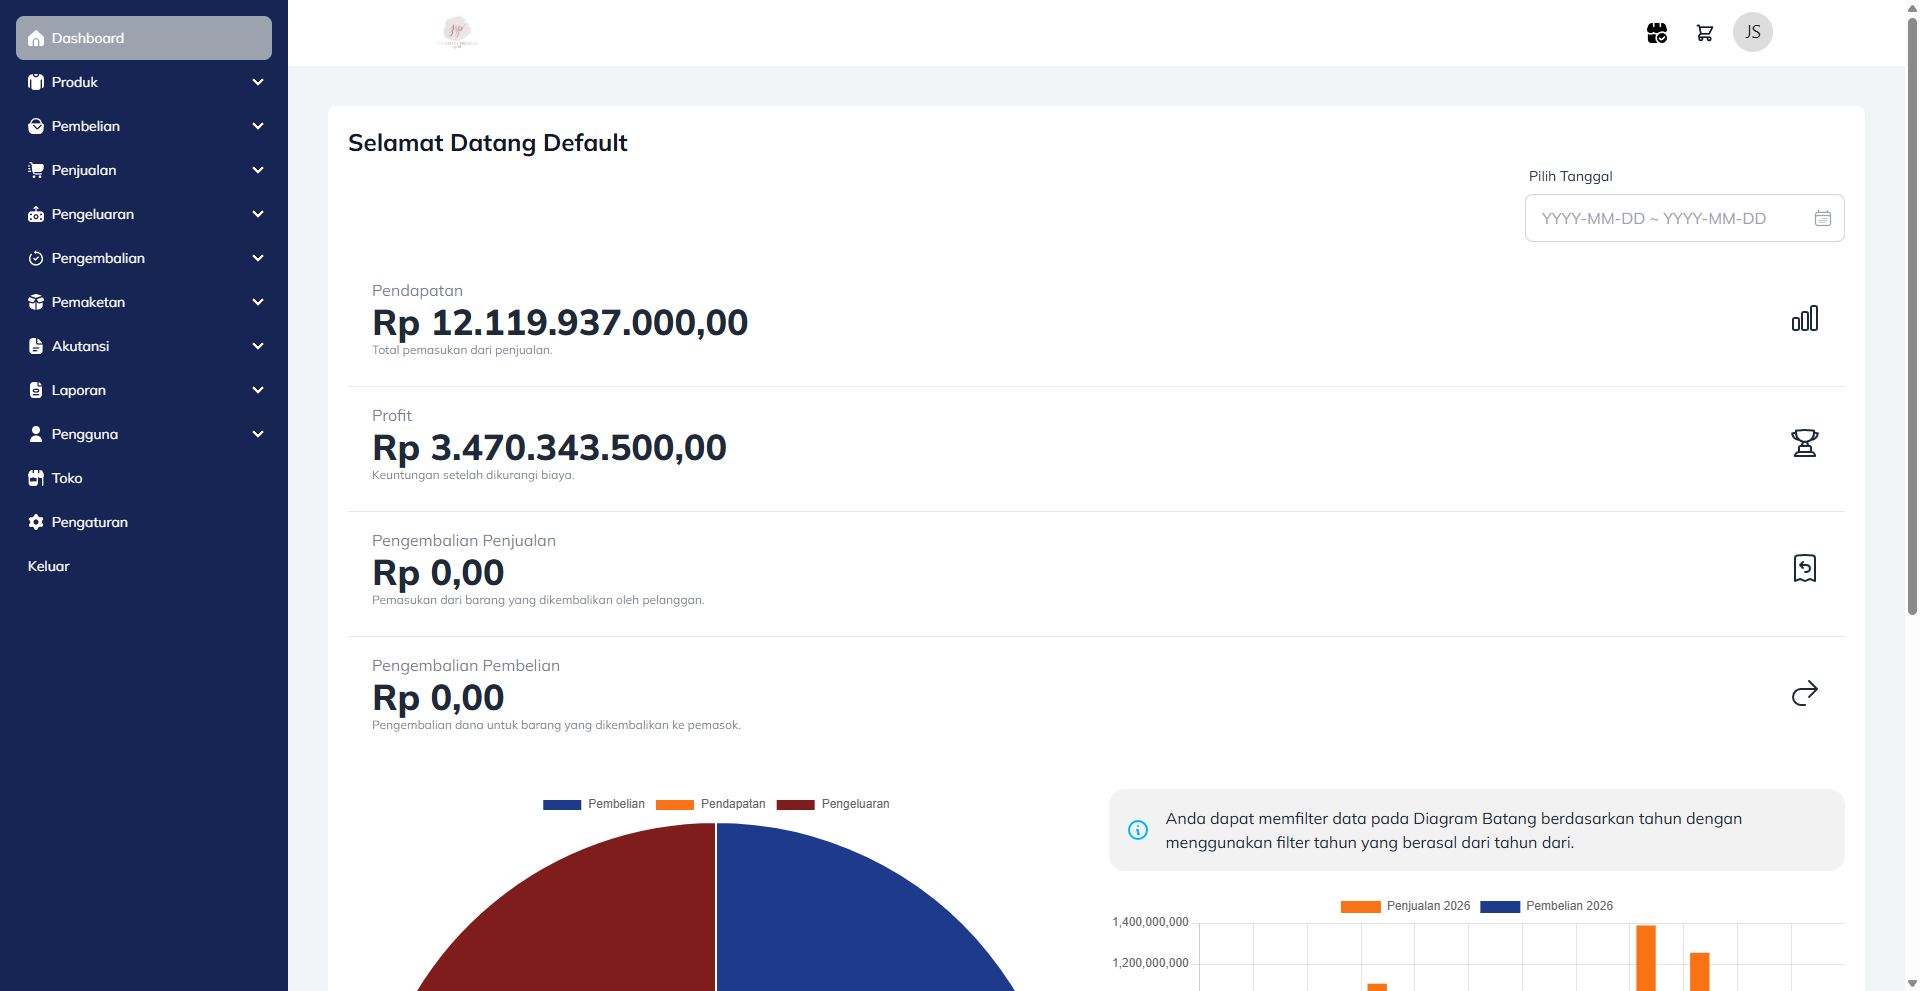Viewport: 1920px width, 991px height.
Task: Click Keluar to log out
Action: click(49, 566)
